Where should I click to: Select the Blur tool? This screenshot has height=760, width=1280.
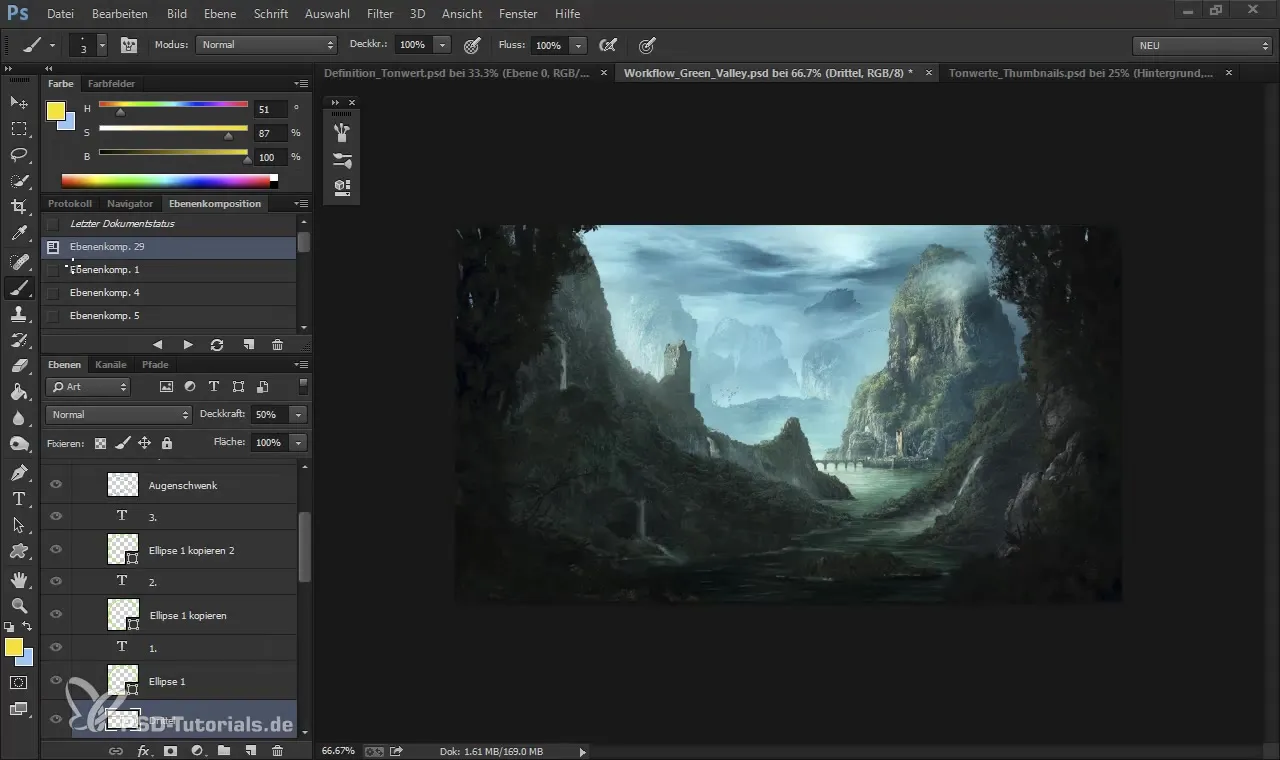(x=19, y=419)
